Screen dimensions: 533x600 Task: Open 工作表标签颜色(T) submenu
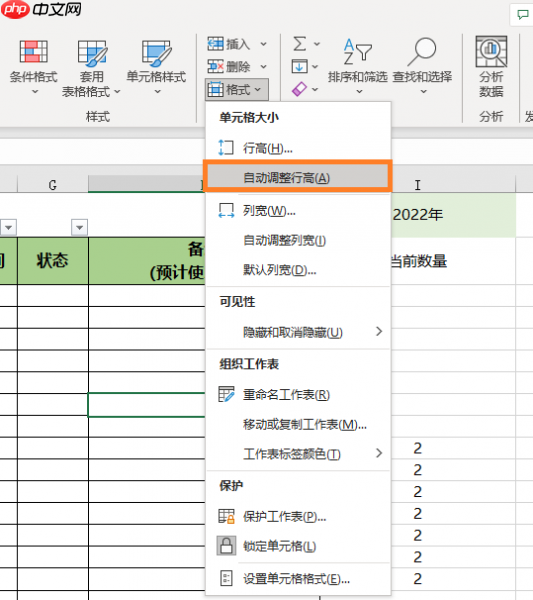298,454
